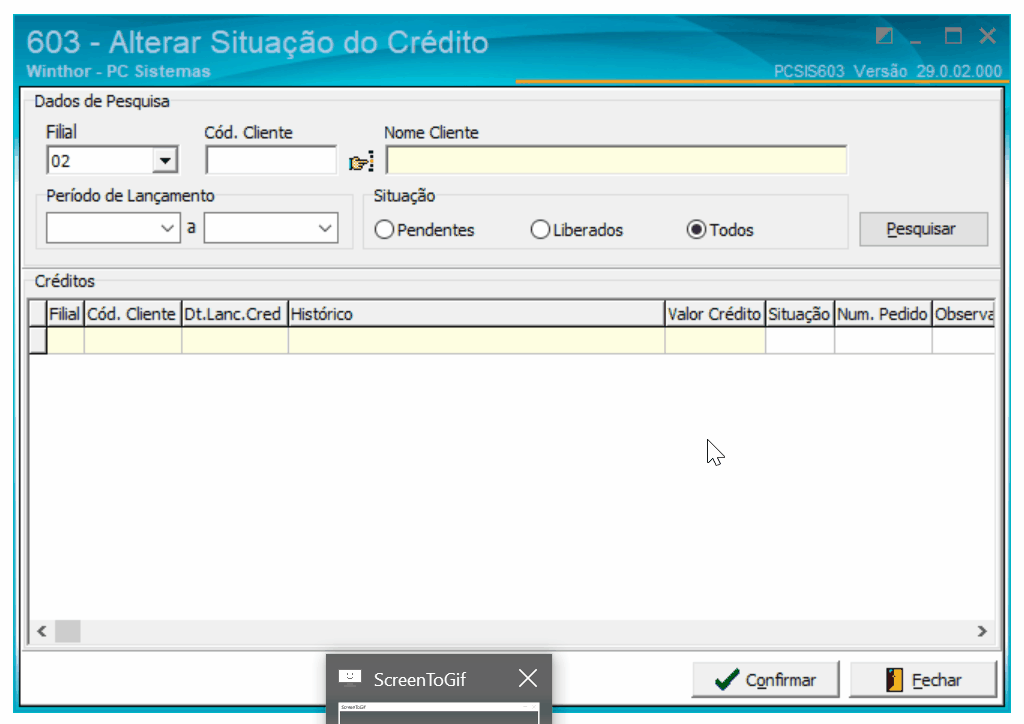Click the Valor Crédito column header
This screenshot has width=1024, height=724.
coord(714,314)
